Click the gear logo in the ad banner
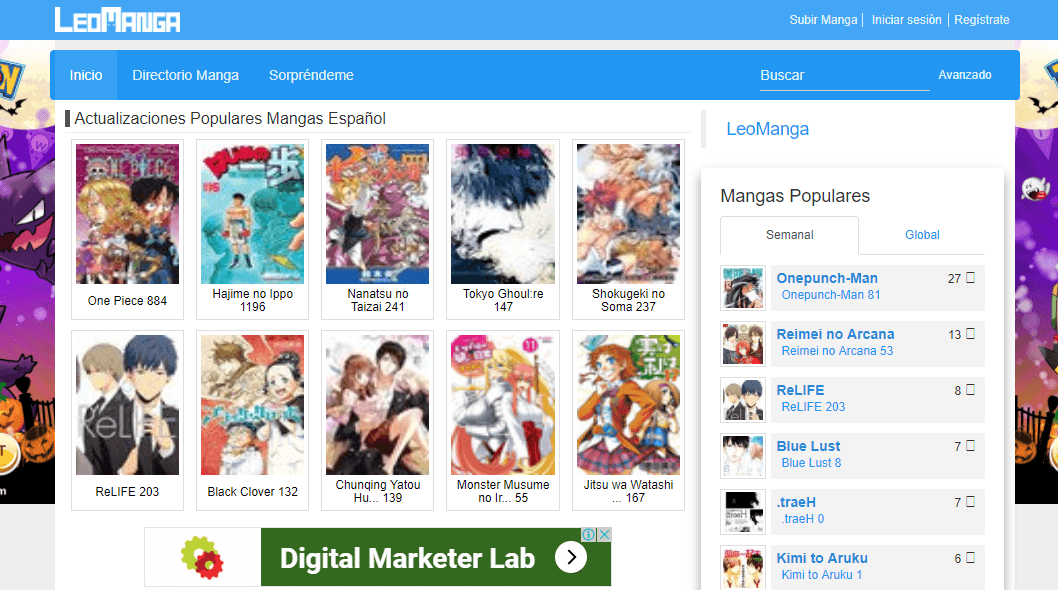1058x590 pixels. 202,557
